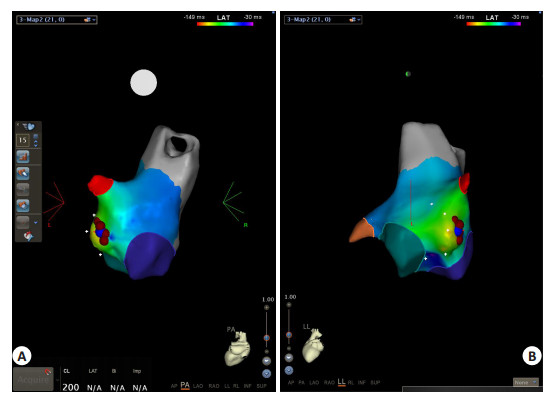Click the Acquire button
Image resolution: width=554 pixels, height=398 pixels.
pos(33,379)
